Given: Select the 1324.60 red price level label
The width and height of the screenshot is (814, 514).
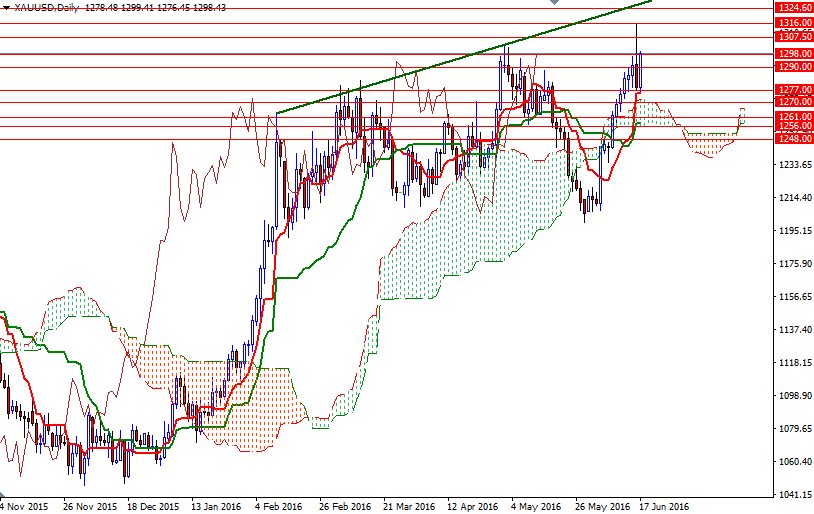Looking at the screenshot, I should click(x=793, y=8).
